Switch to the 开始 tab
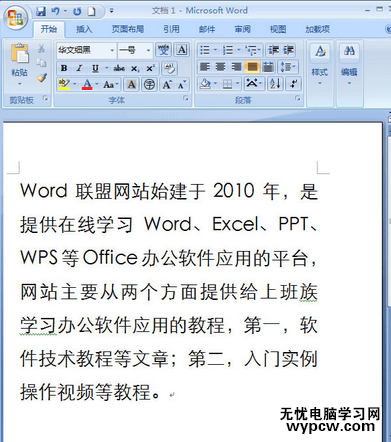The width and height of the screenshot is (391, 442). pyautogui.click(x=49, y=29)
